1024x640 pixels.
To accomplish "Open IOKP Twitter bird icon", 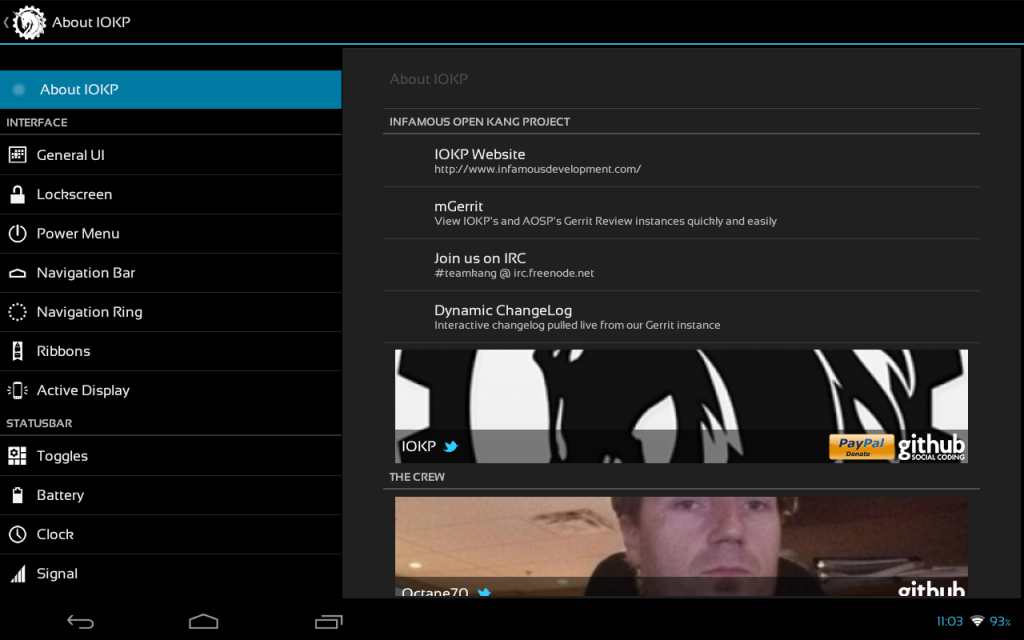I will click(x=451, y=447).
